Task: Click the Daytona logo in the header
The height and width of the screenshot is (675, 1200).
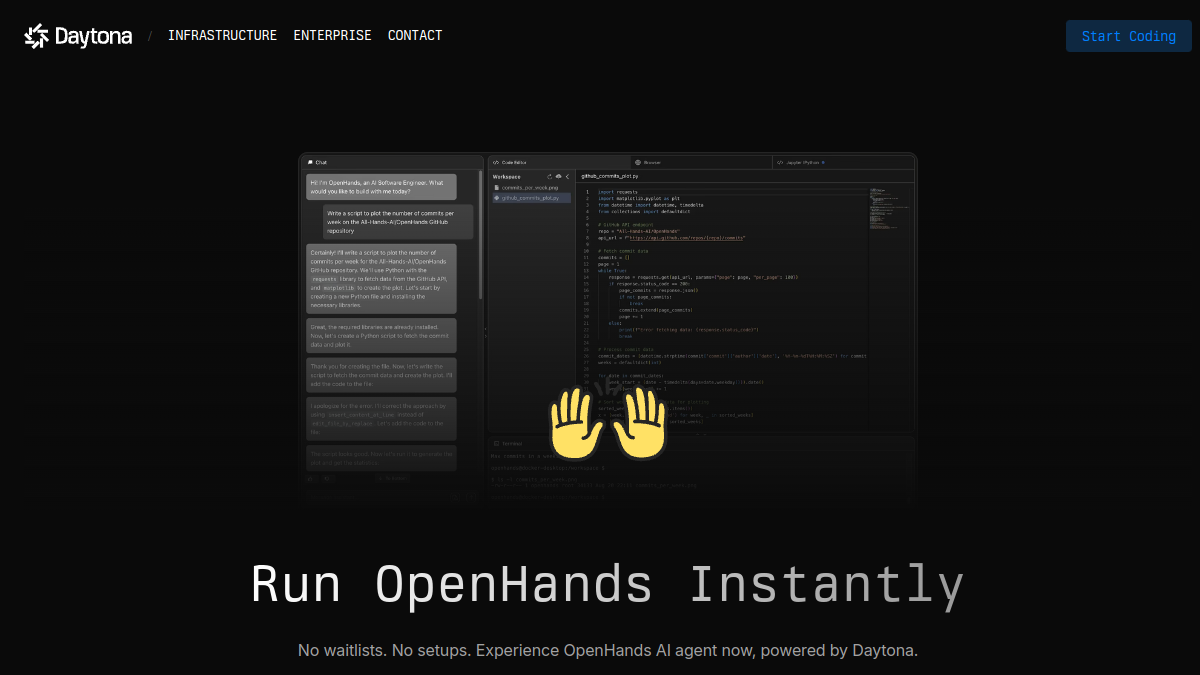Action: coord(78,36)
